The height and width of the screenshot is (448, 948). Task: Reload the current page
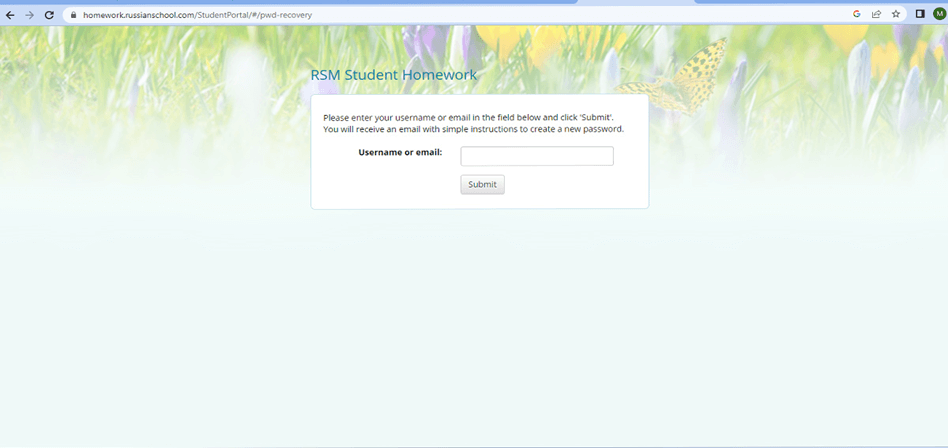[x=49, y=15]
